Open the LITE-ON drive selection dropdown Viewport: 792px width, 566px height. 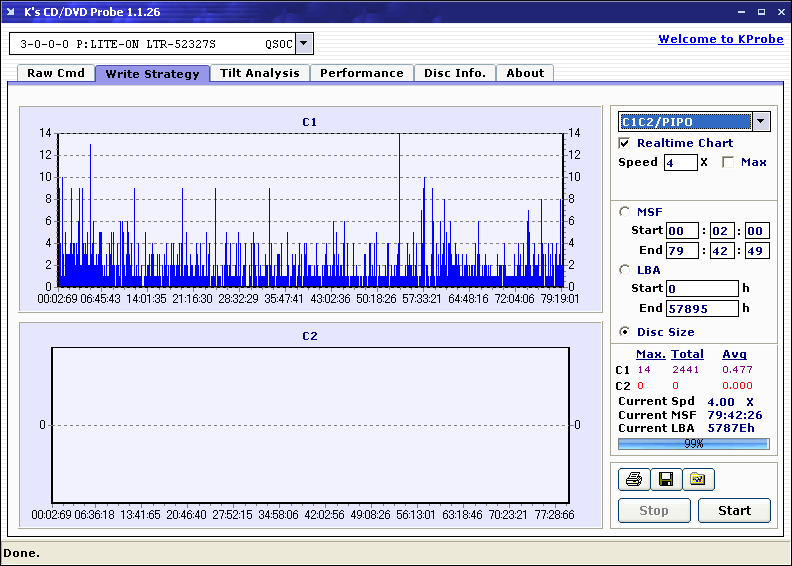304,44
